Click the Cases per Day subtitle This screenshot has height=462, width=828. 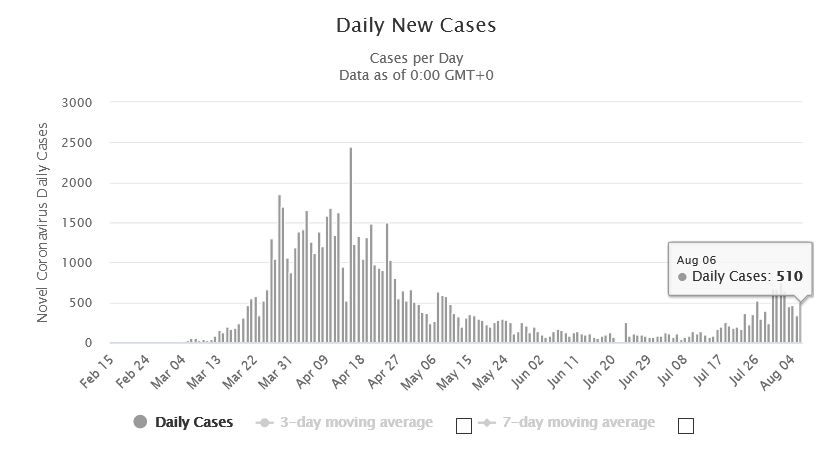(416, 58)
